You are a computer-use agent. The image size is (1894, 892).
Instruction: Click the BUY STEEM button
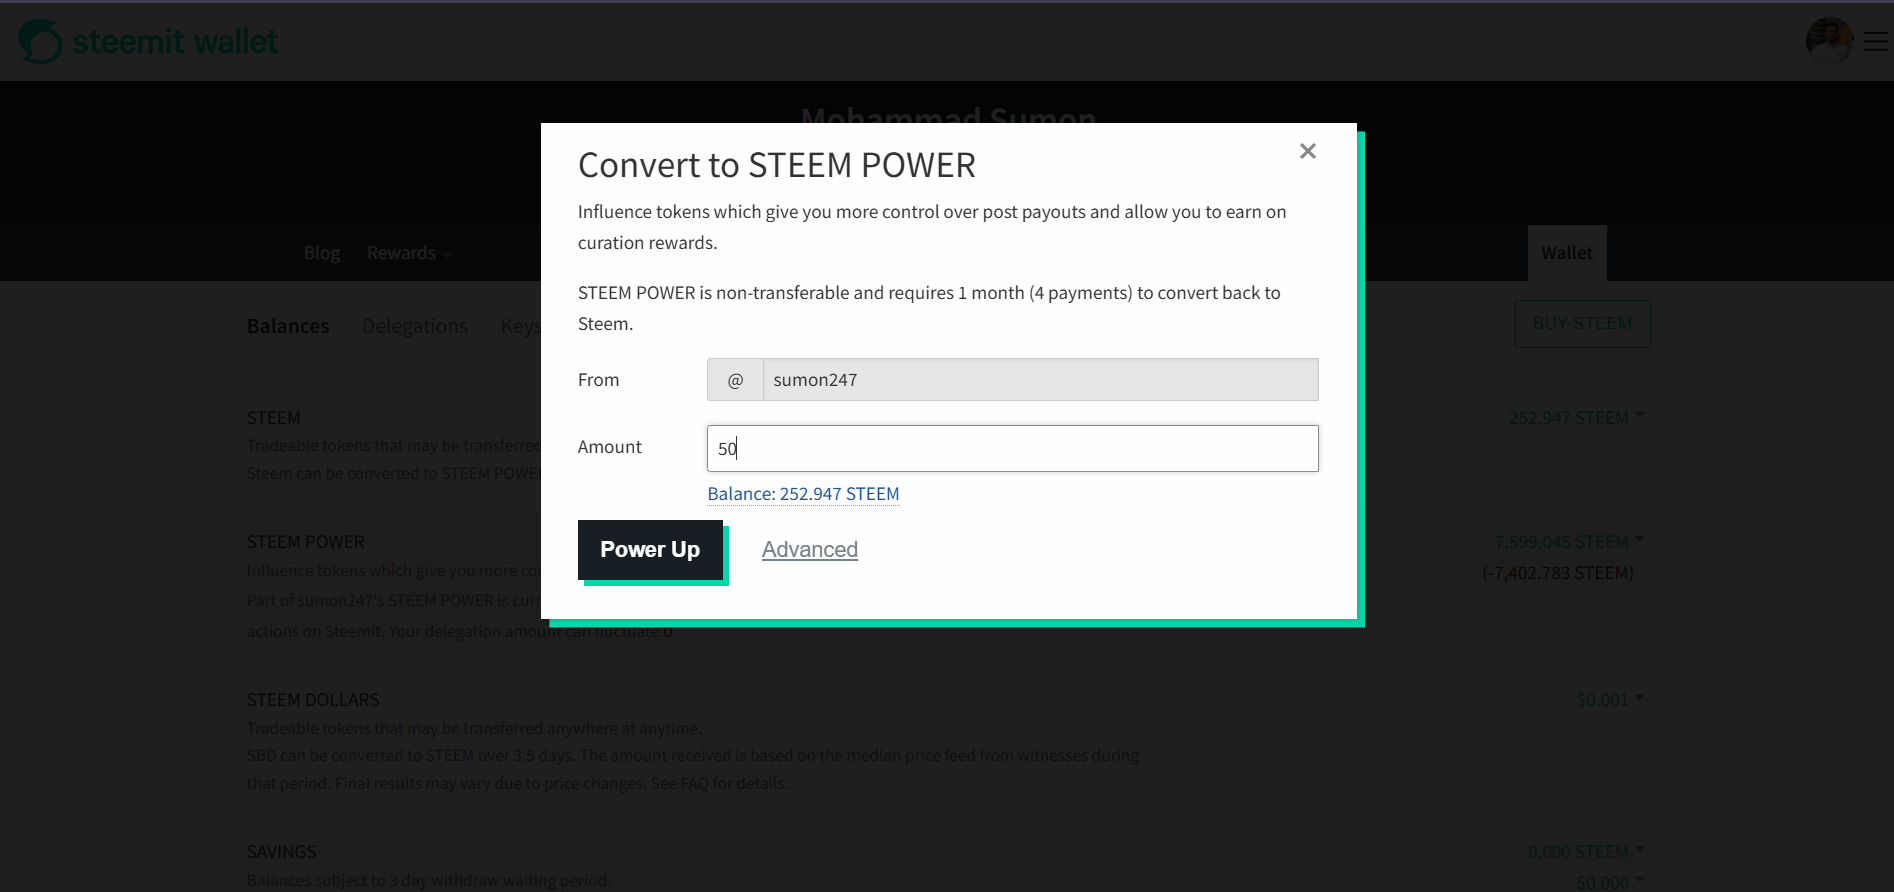point(1582,324)
